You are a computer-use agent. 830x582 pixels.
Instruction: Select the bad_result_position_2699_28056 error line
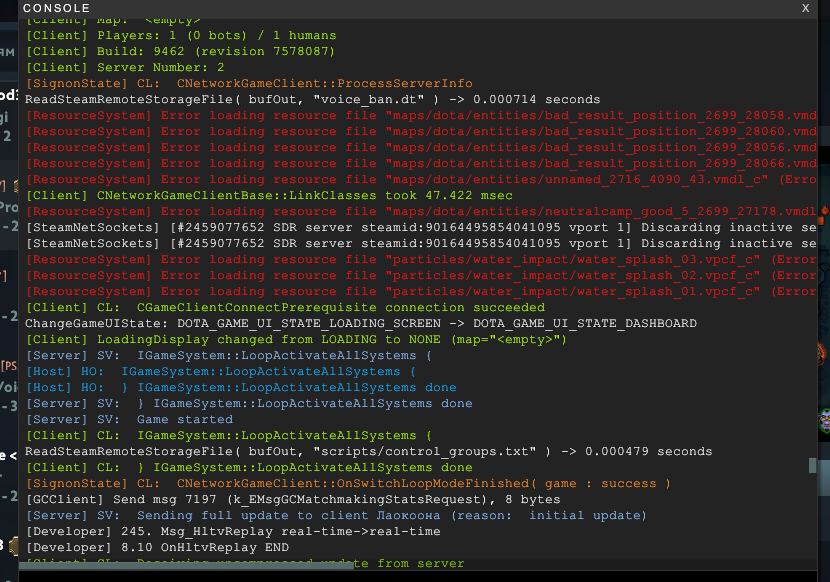[x=421, y=147]
